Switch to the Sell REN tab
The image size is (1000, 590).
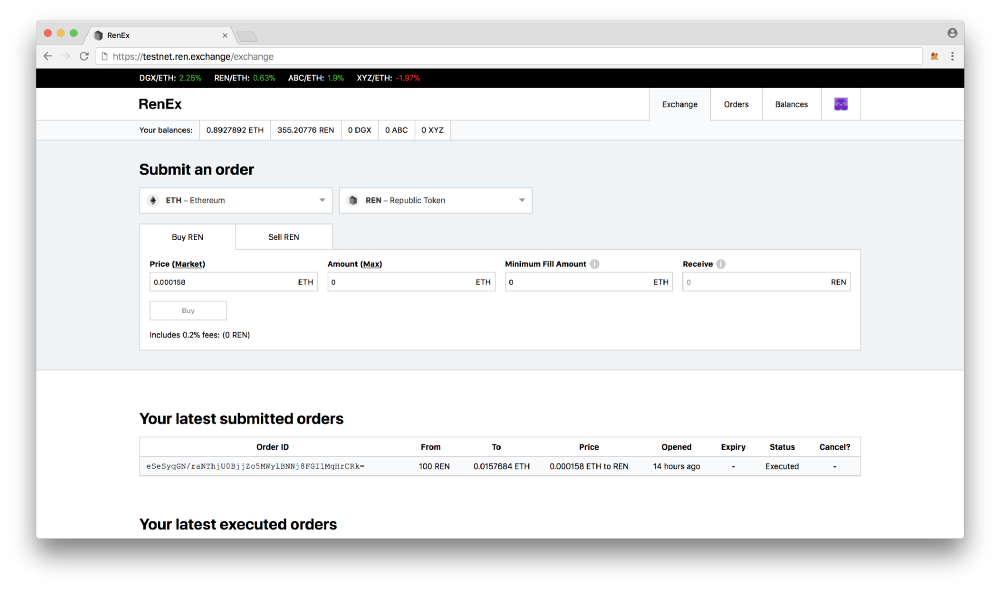284,237
